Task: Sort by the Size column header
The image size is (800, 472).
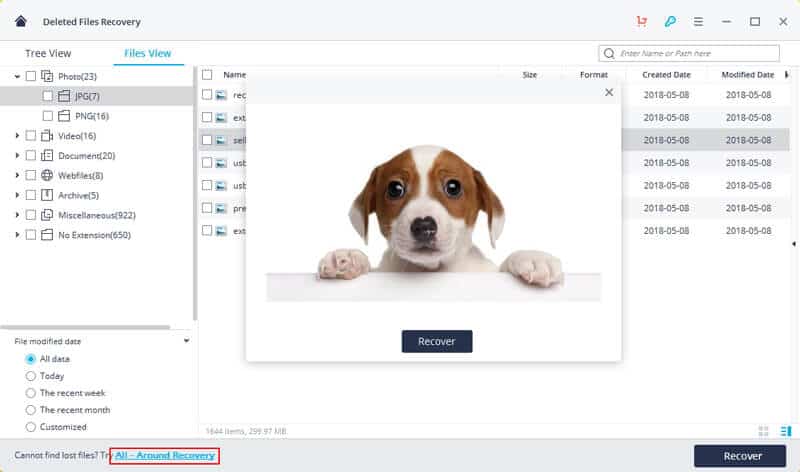Action: click(x=530, y=75)
